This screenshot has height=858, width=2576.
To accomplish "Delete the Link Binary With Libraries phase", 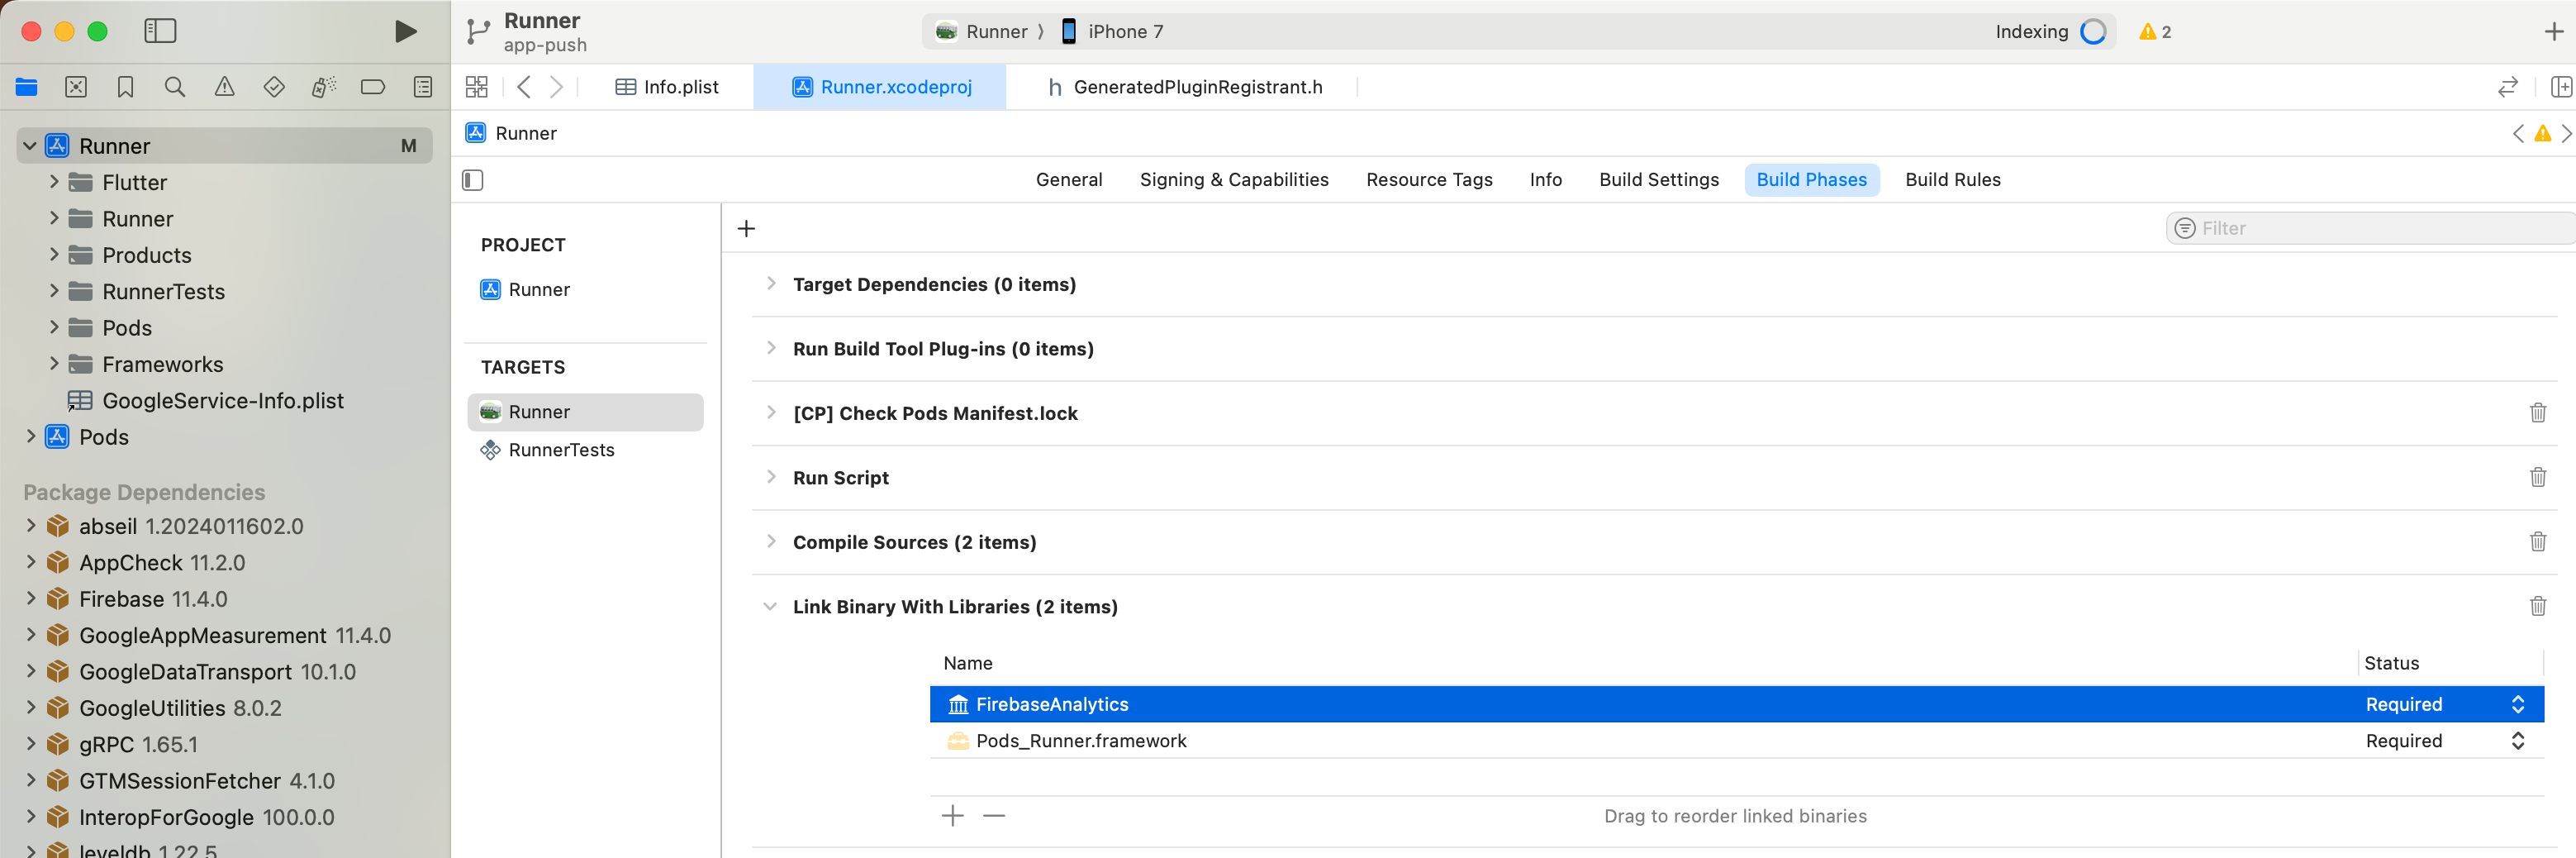I will (x=2538, y=606).
